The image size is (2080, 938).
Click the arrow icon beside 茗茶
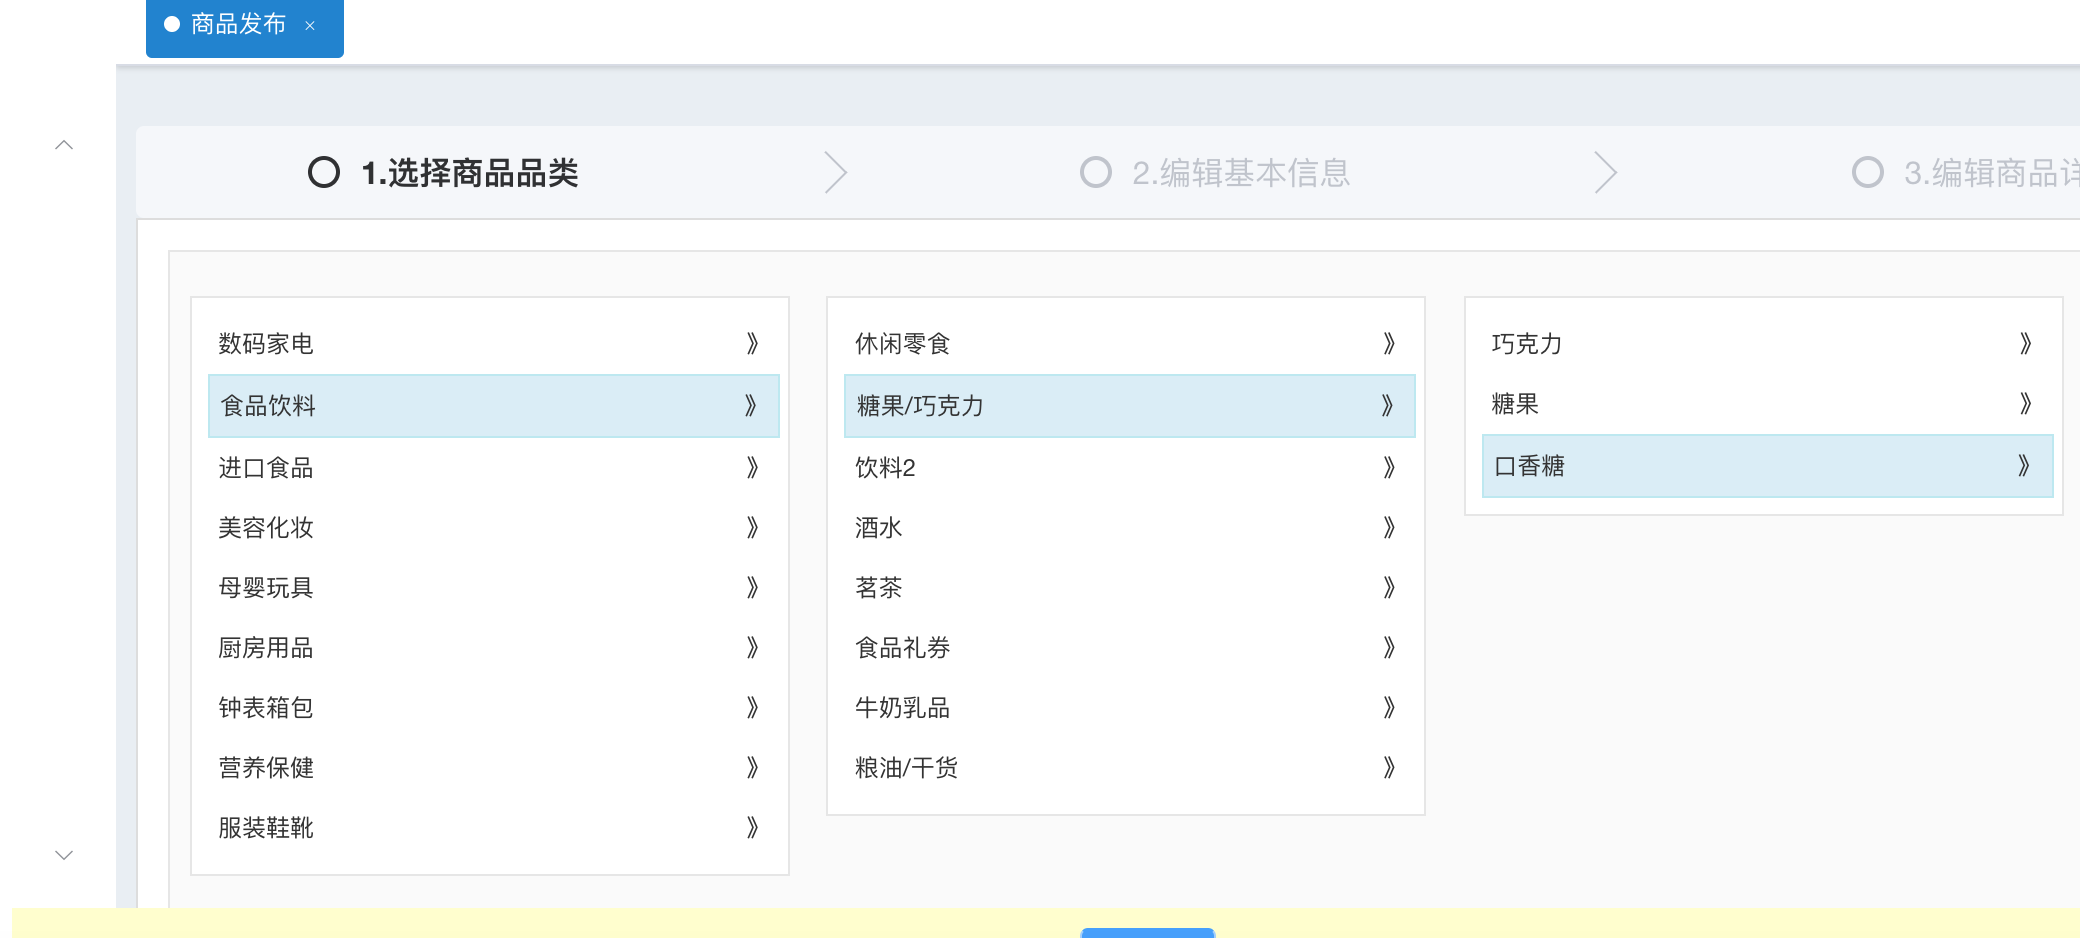1388,588
